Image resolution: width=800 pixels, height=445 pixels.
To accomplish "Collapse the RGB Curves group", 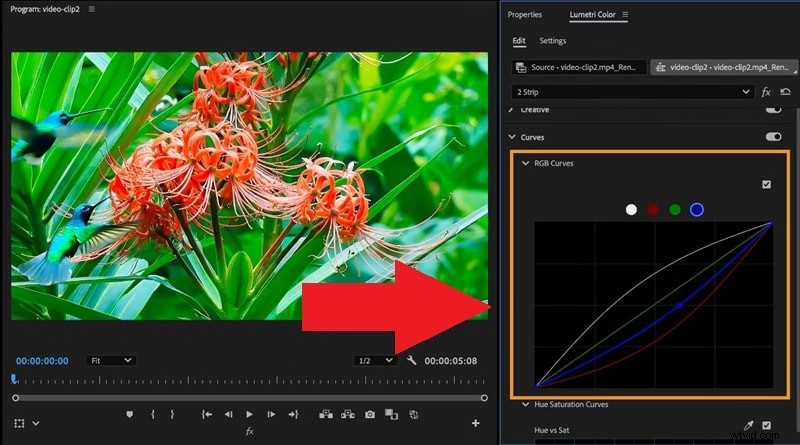I will pyautogui.click(x=525, y=163).
